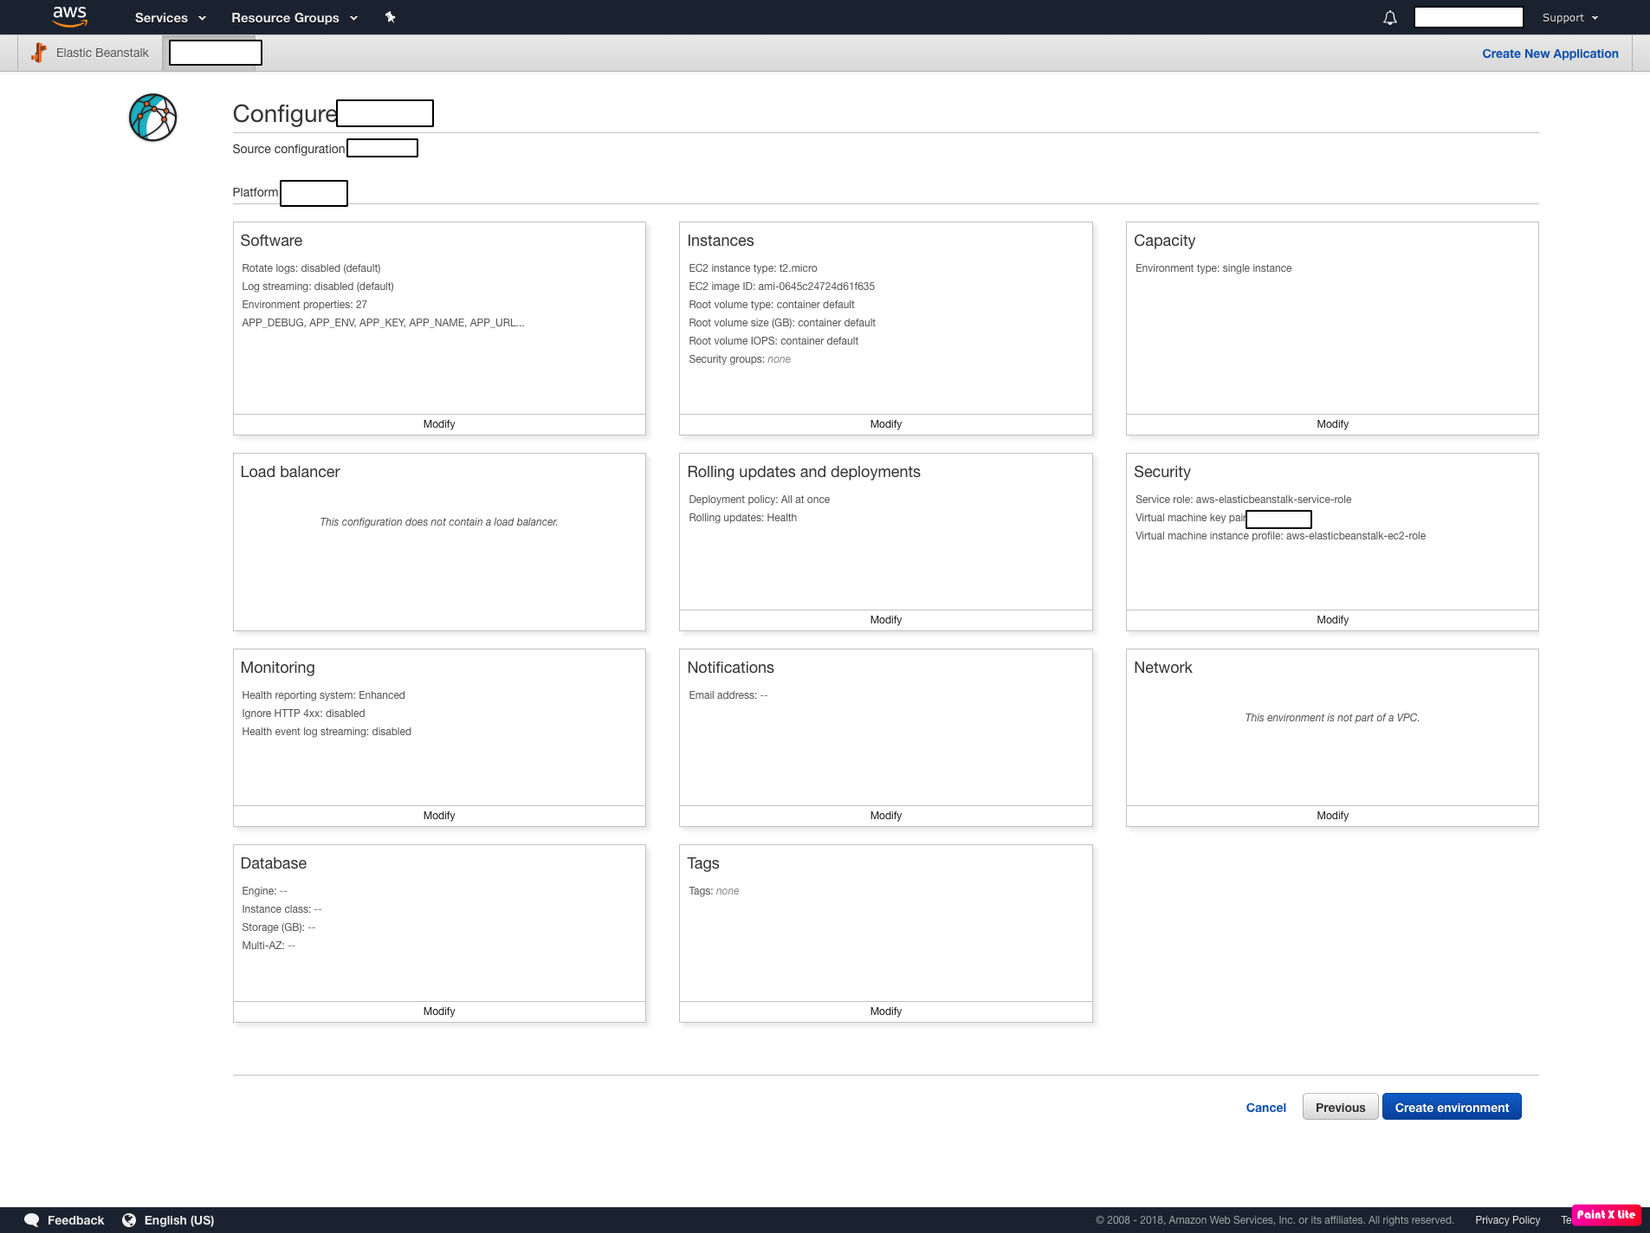The height and width of the screenshot is (1233, 1650).
Task: Modify the Tags settings
Action: pyautogui.click(x=886, y=1012)
